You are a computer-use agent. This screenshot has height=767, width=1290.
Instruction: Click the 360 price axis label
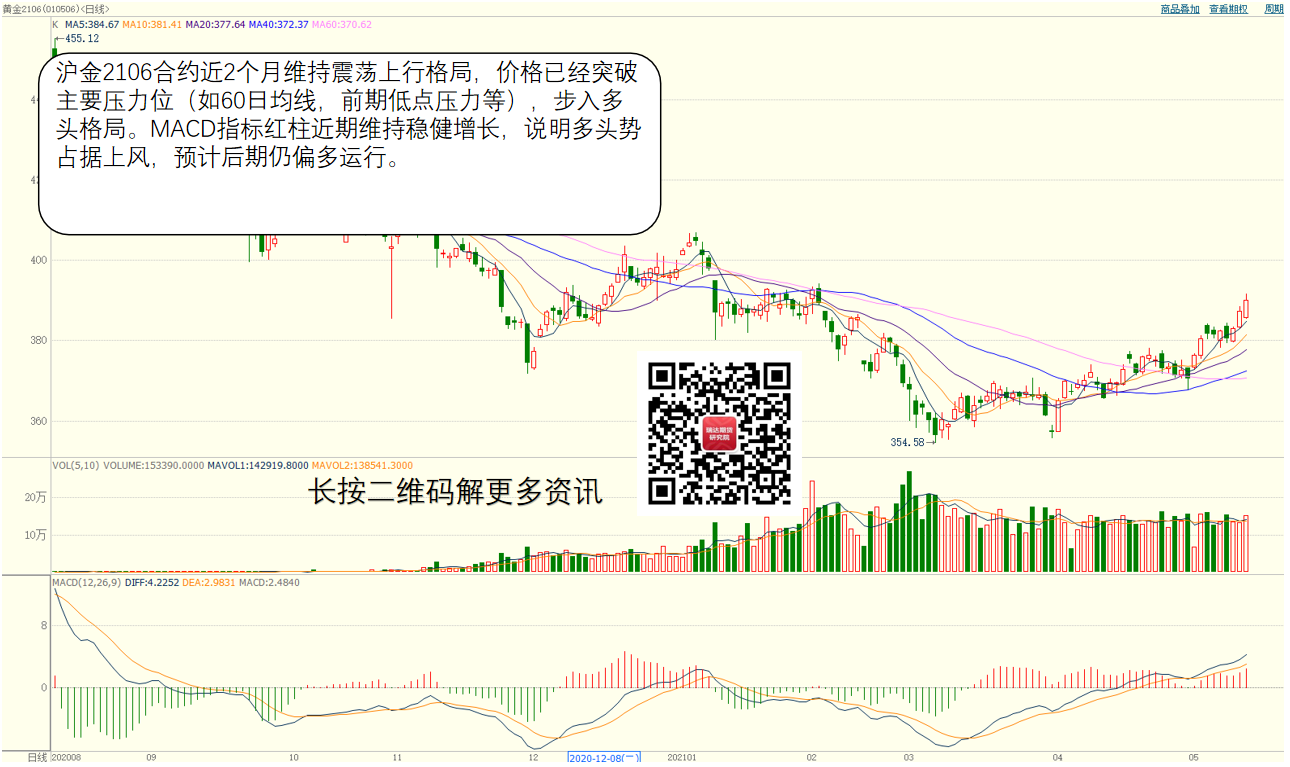(x=38, y=421)
